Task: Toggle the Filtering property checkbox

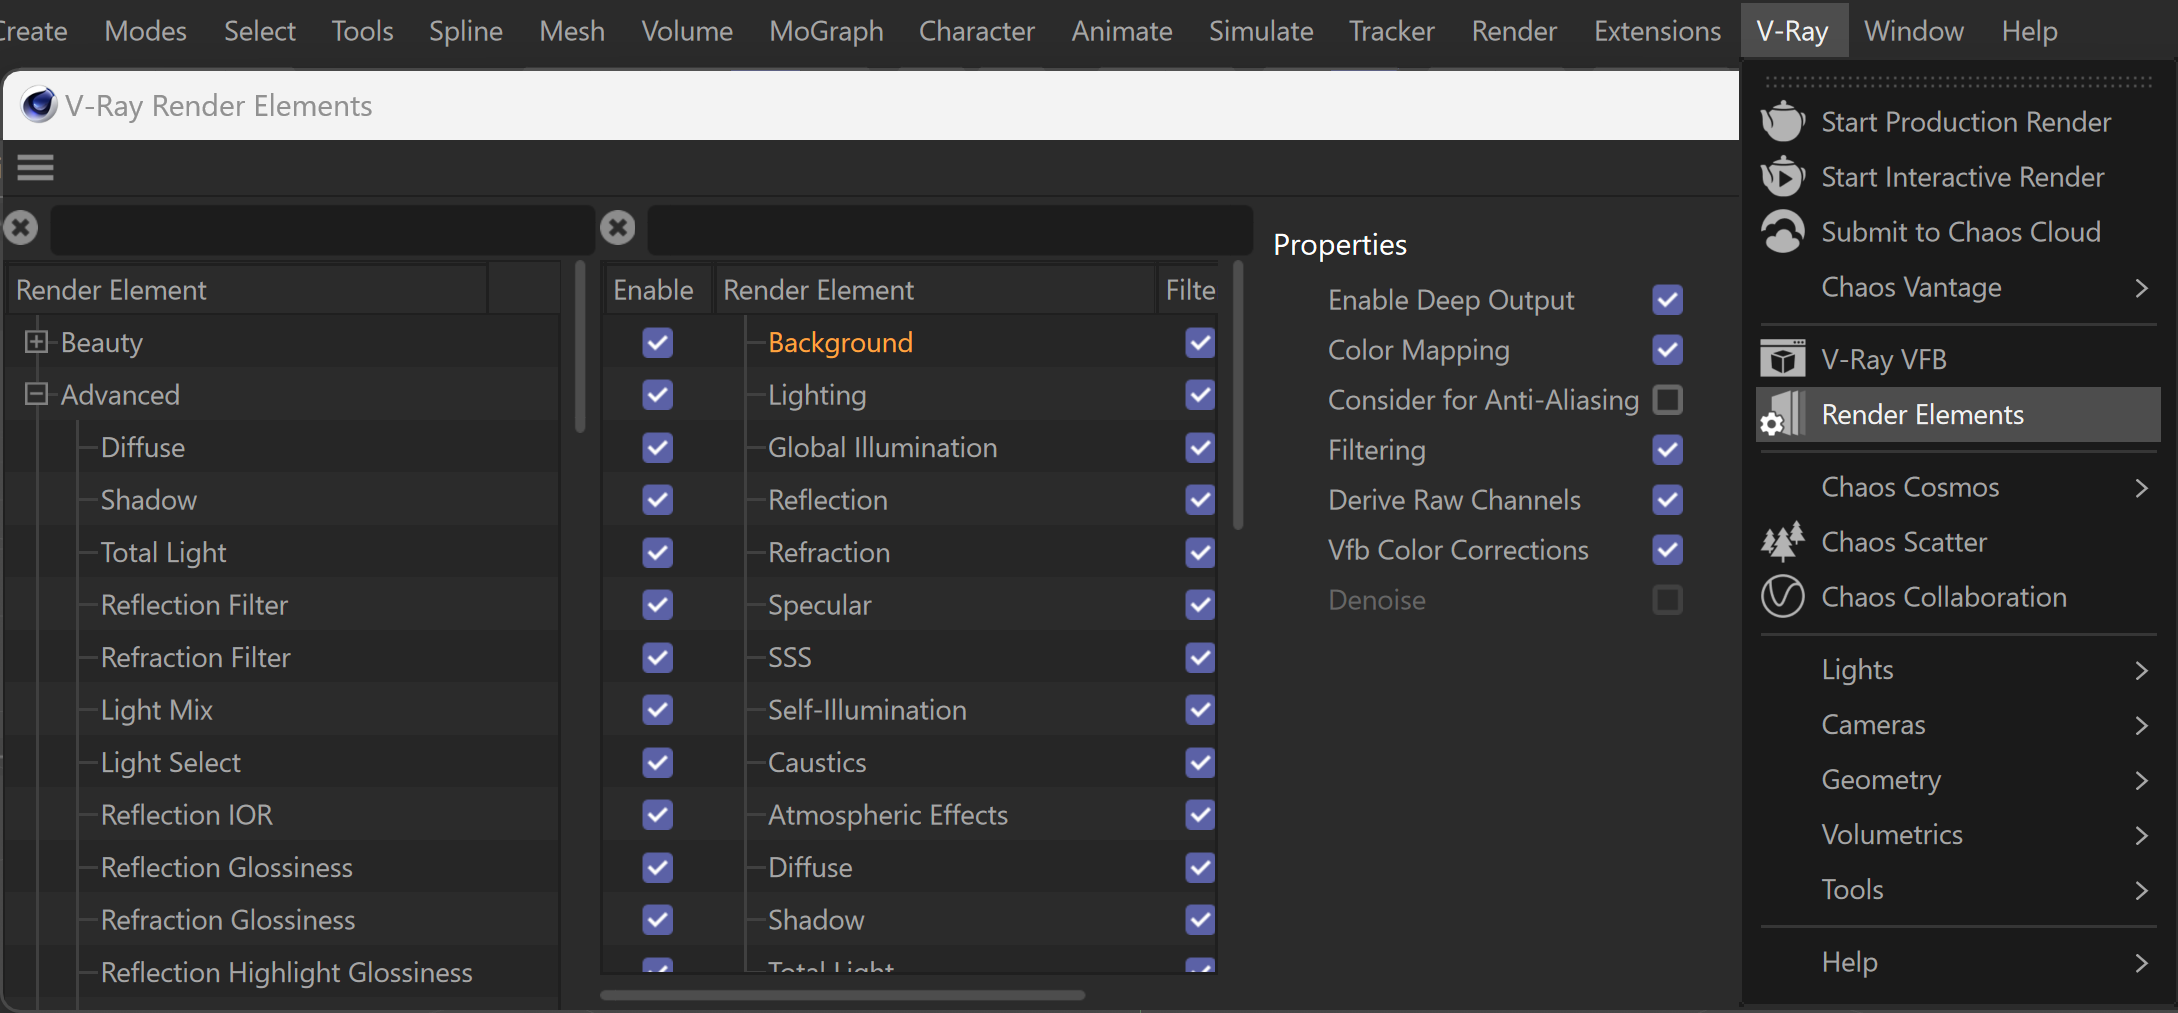Action: tap(1668, 450)
